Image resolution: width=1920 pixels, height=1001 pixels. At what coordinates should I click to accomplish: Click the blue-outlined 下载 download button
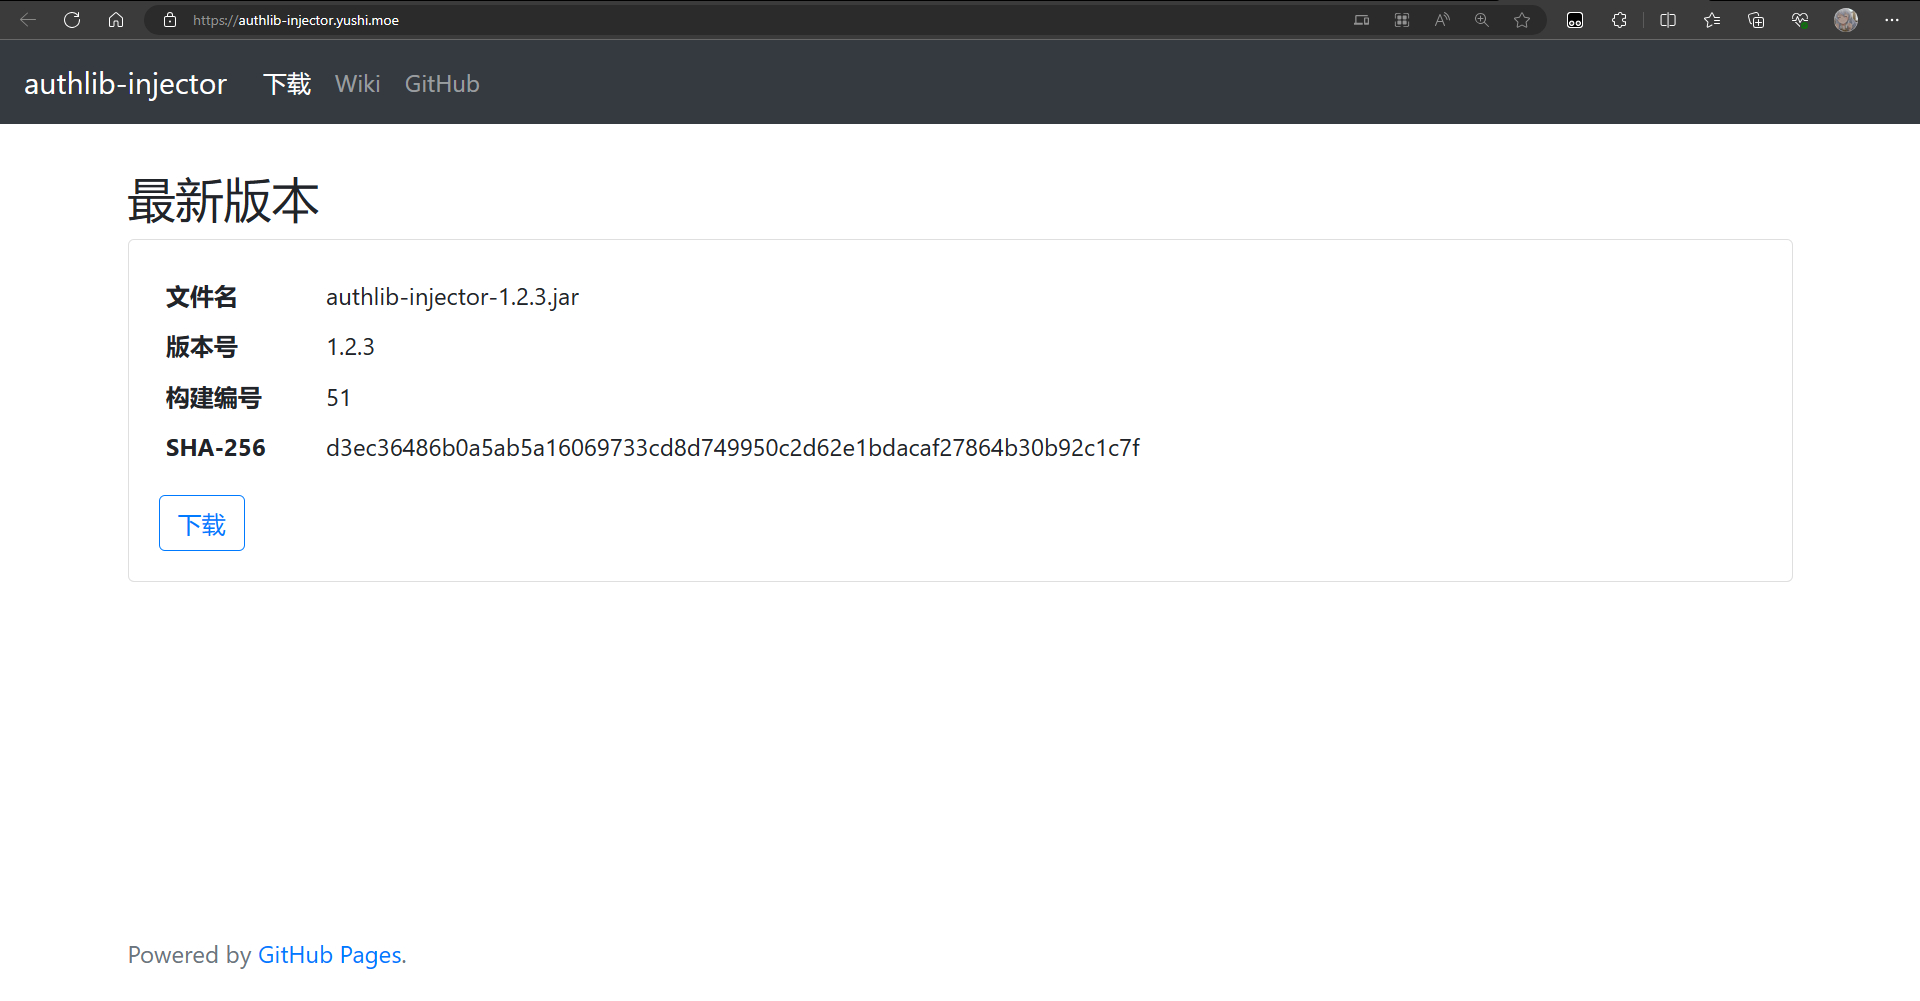(x=202, y=523)
